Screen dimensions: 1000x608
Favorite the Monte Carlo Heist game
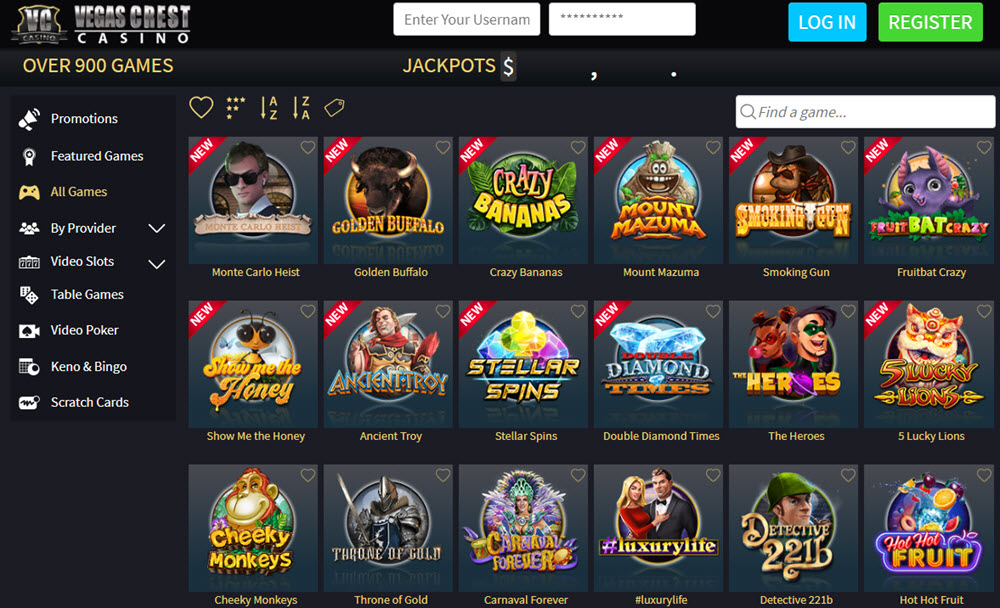tap(307, 147)
